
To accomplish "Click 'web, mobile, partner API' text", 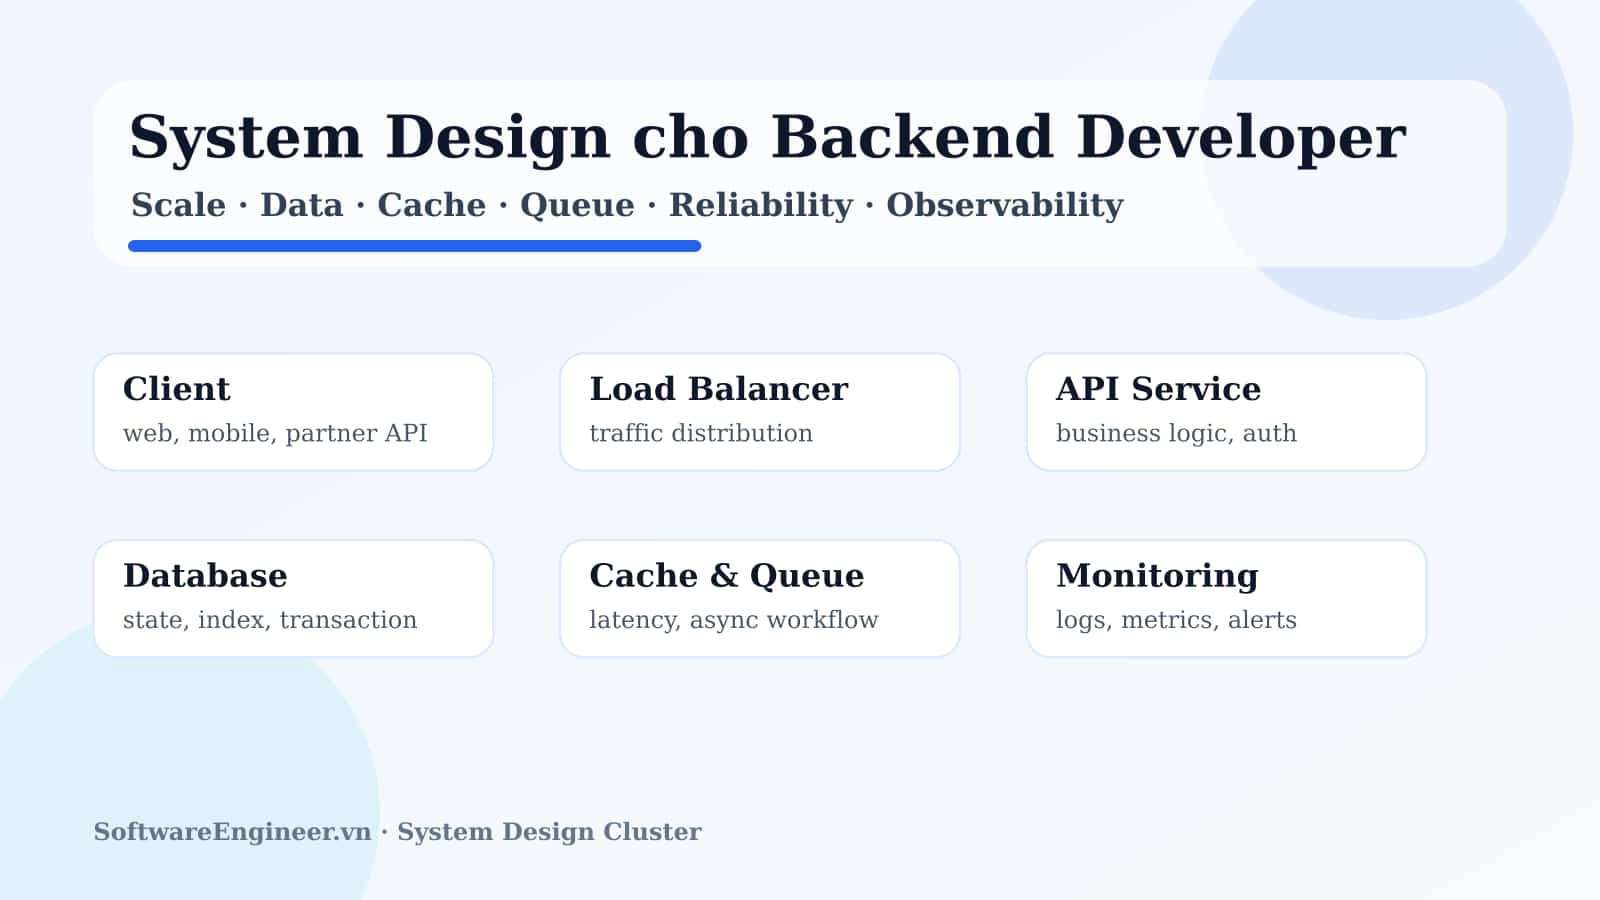I will pos(275,433).
